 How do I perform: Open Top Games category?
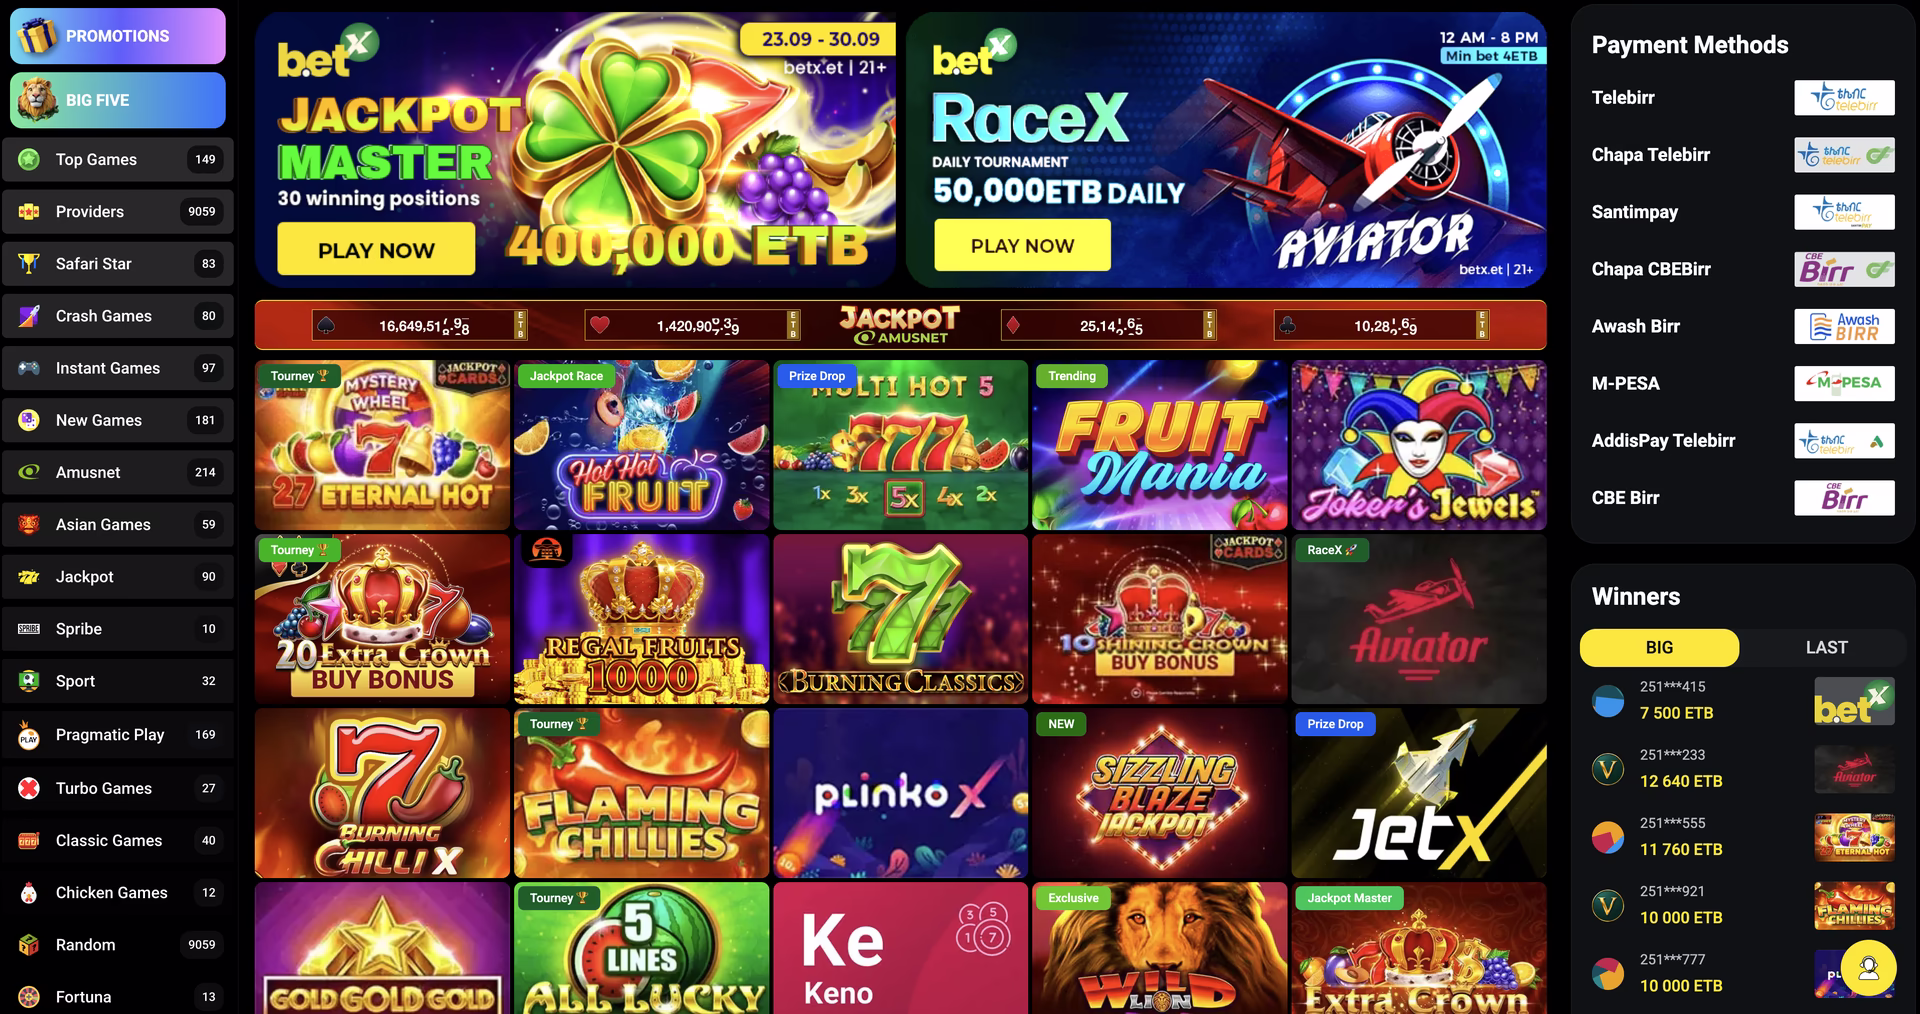tap(118, 159)
